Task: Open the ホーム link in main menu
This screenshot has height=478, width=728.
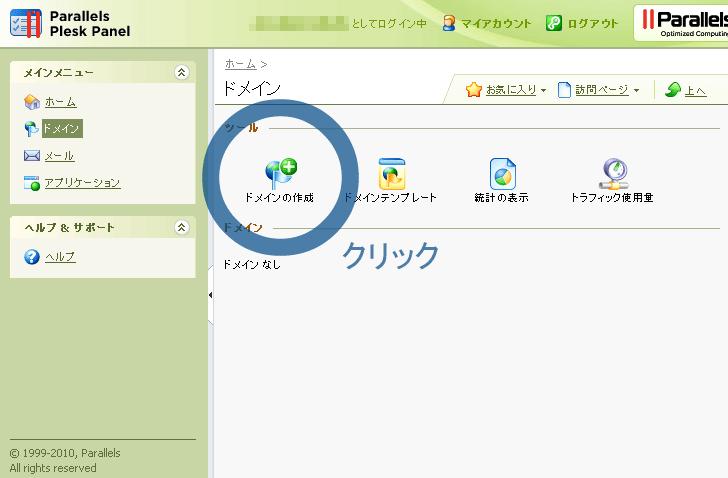Action: [60, 102]
